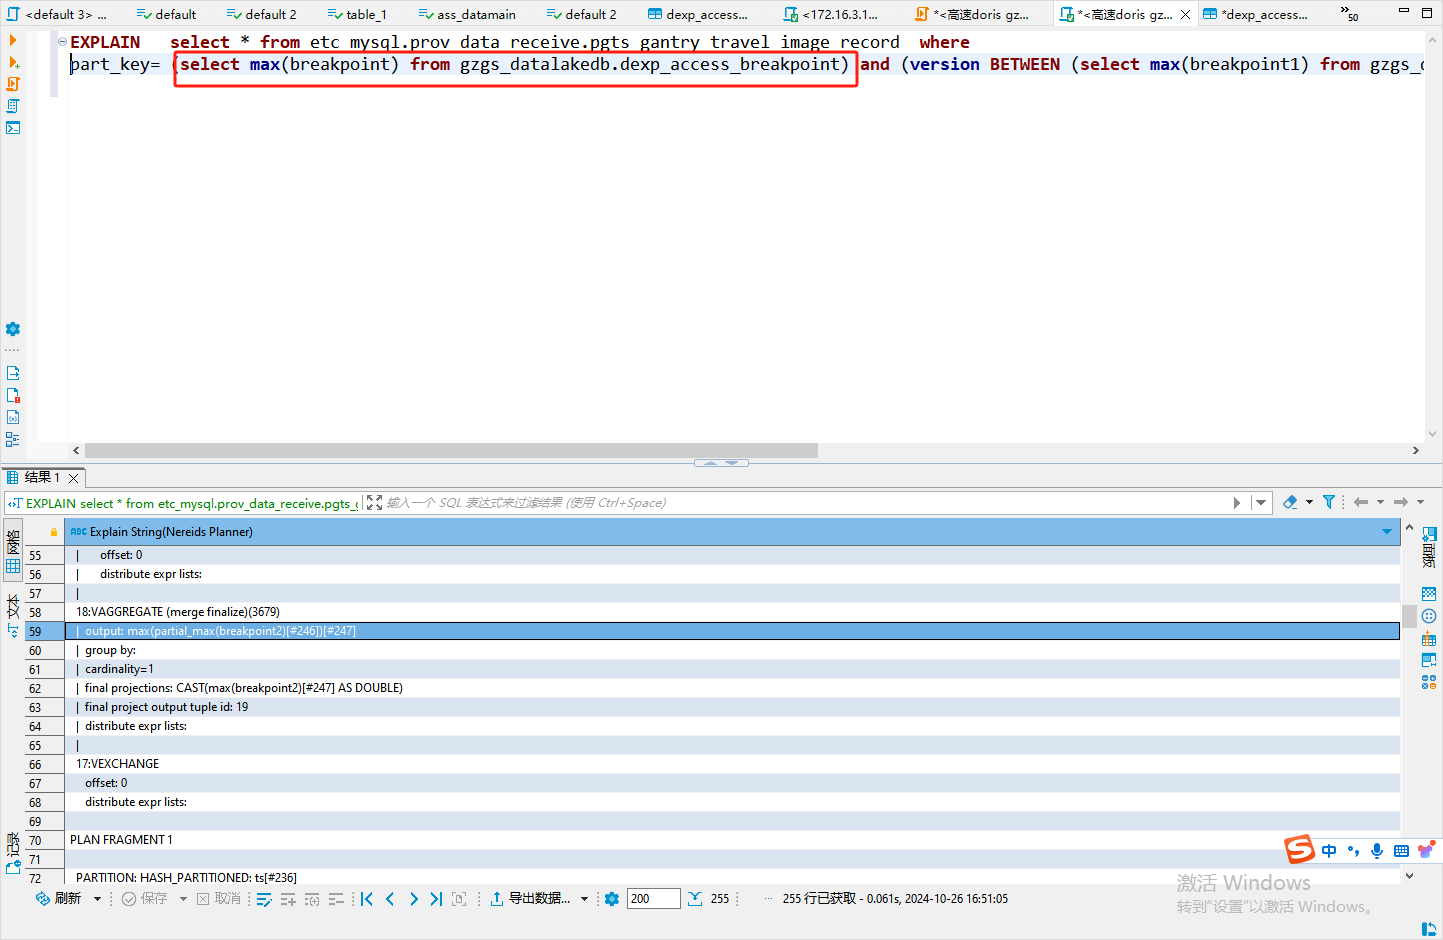This screenshot has height=940, width=1443.
Task: Close the active doris script tab
Action: [x=1186, y=15]
